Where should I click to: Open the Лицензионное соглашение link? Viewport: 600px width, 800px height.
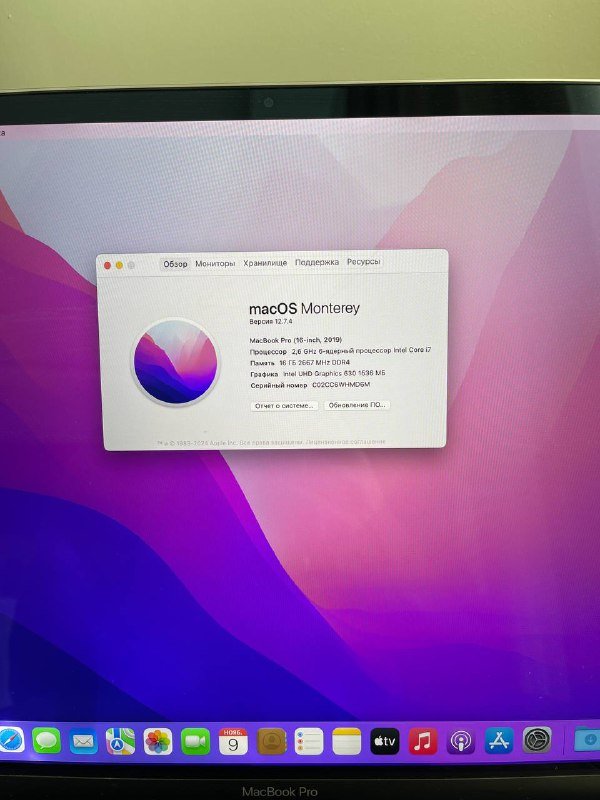click(x=345, y=442)
